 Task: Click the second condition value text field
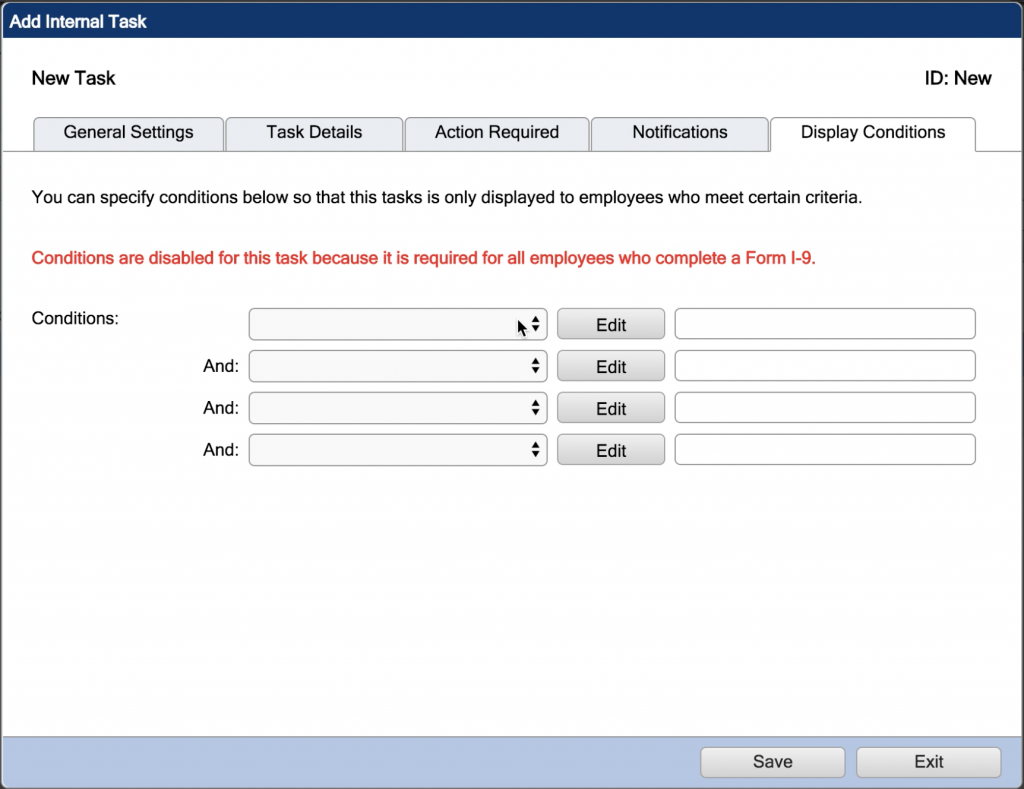coord(824,365)
